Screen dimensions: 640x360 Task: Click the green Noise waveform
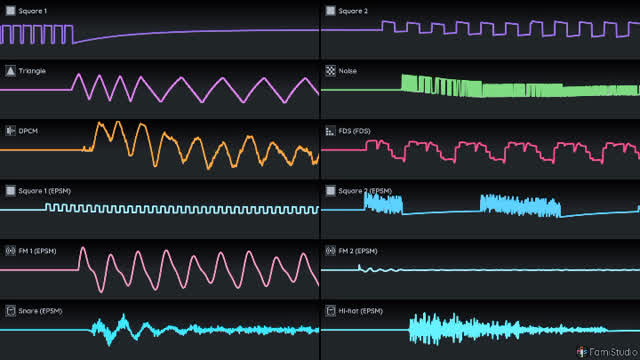click(x=481, y=86)
